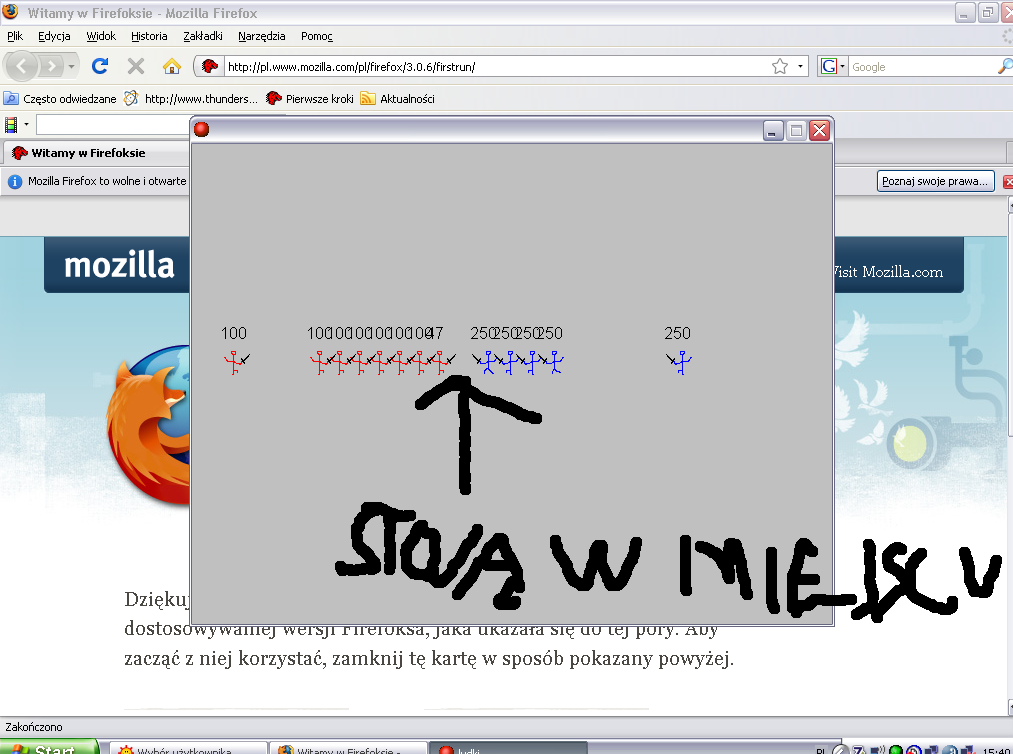
Task: Click the forward navigation arrow
Action: coord(51,66)
